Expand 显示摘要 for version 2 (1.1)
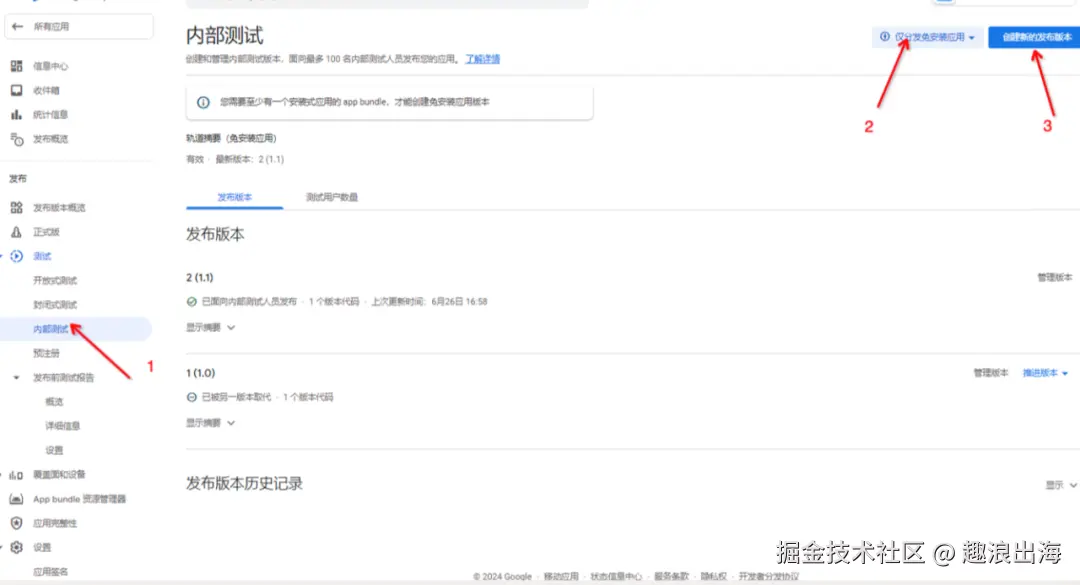 click(x=210, y=326)
